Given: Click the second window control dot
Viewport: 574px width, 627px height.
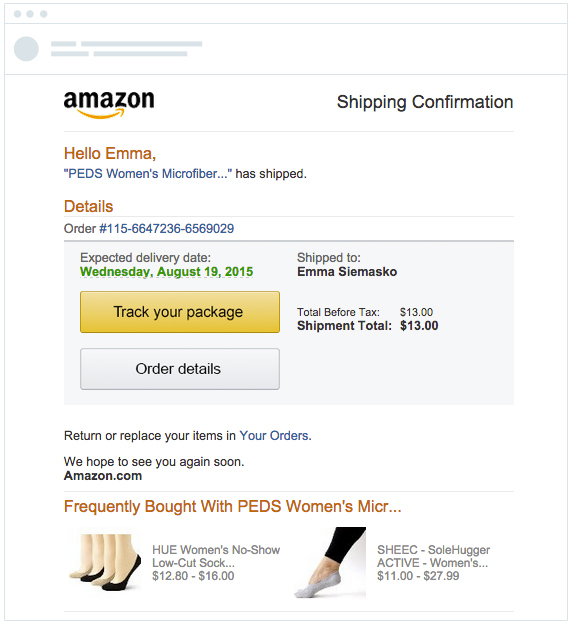Looking at the screenshot, I should click(x=30, y=14).
